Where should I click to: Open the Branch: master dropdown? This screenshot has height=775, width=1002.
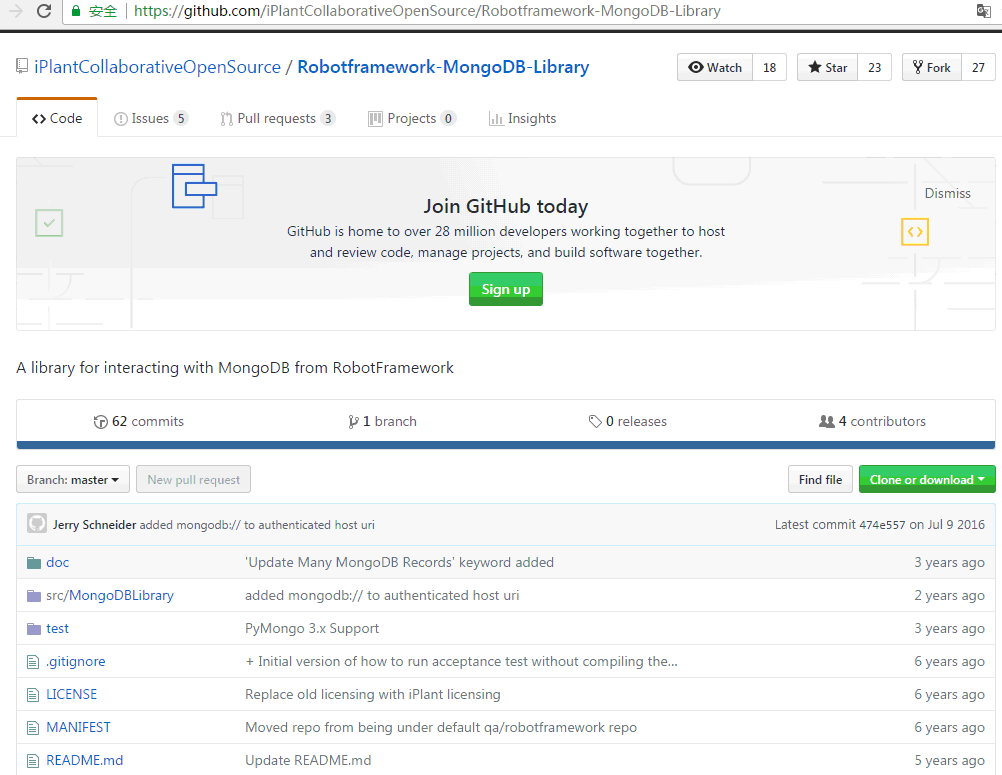[73, 480]
